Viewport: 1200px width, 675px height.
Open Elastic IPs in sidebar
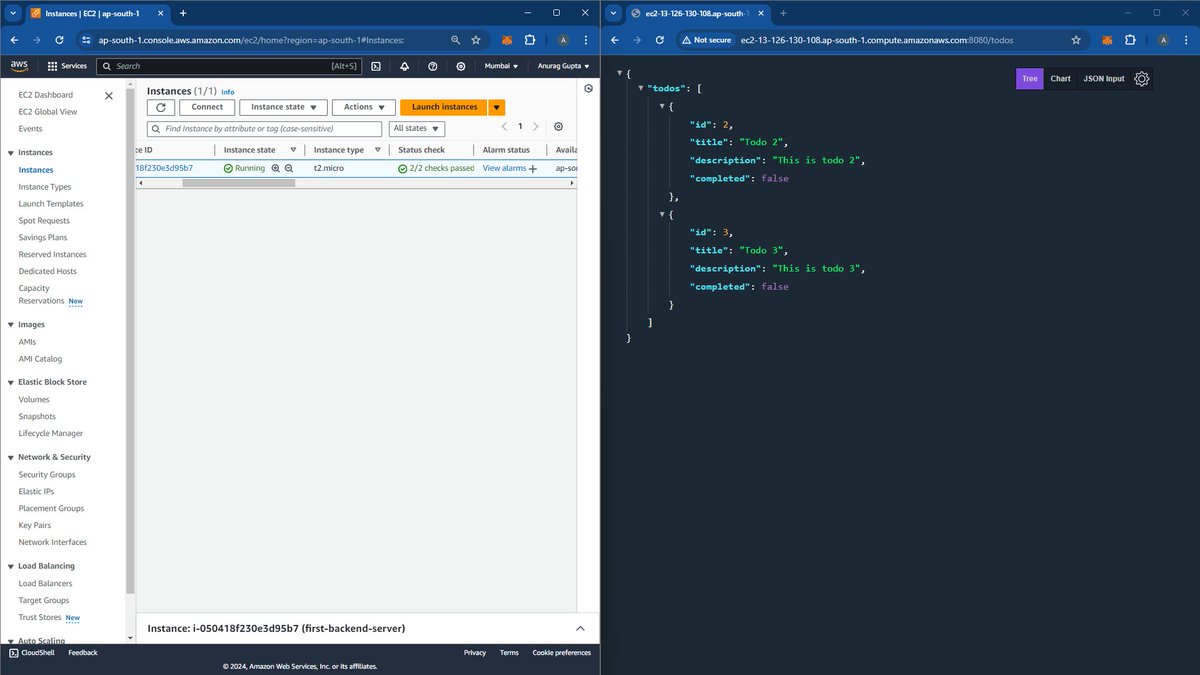[x=37, y=492]
